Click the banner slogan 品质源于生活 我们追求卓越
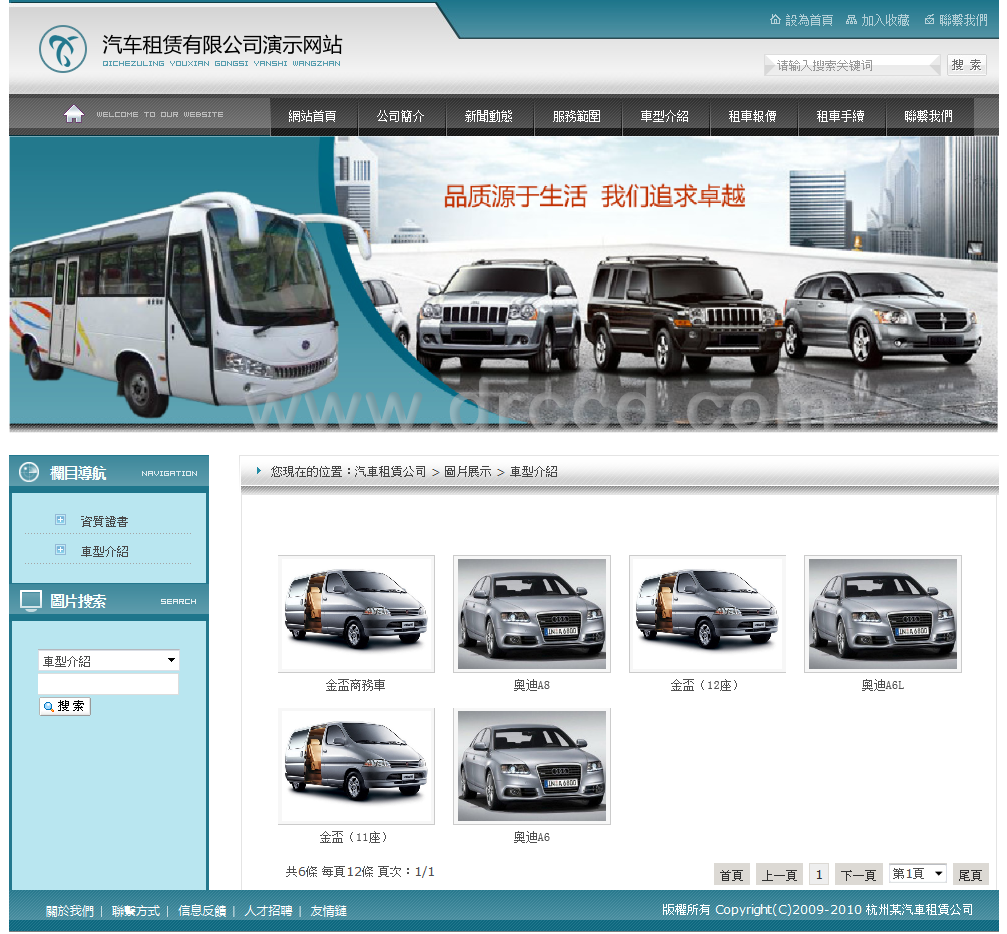 (x=595, y=196)
